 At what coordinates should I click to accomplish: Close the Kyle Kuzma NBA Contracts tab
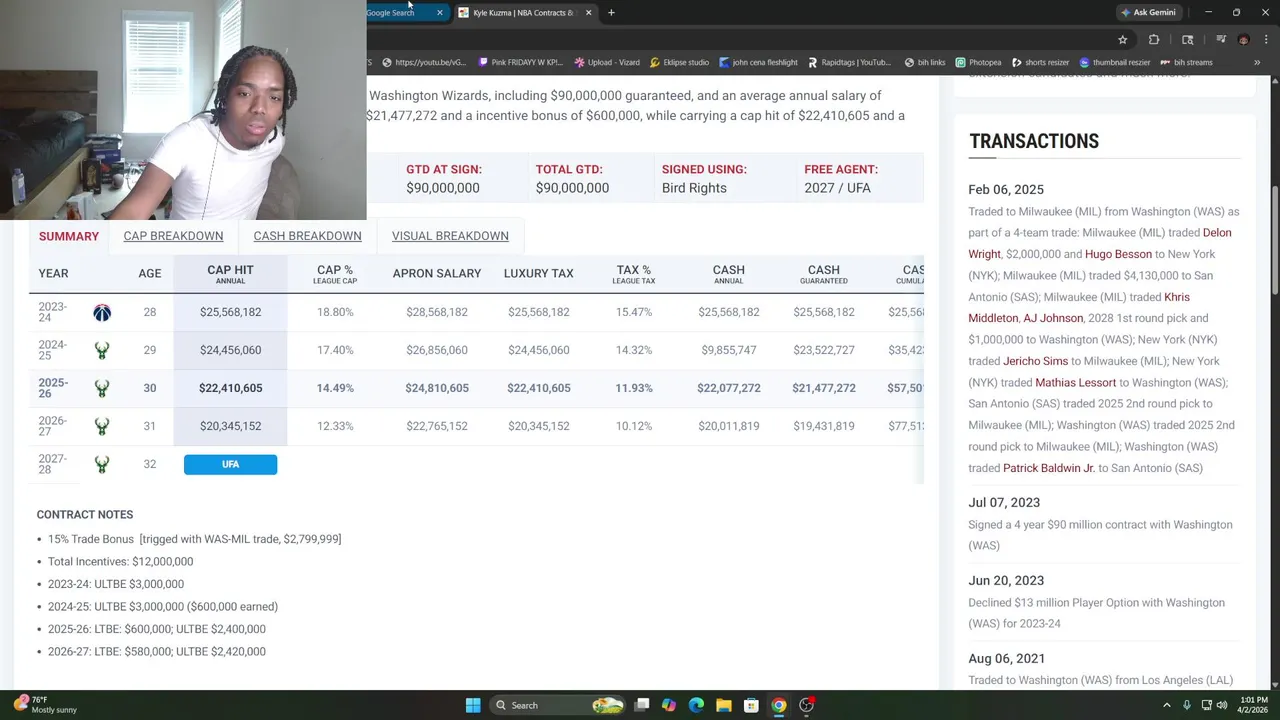[x=588, y=12]
